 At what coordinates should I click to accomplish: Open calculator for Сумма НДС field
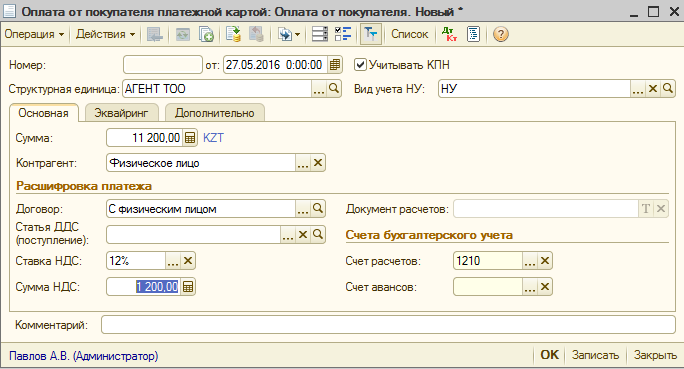pyautogui.click(x=188, y=287)
